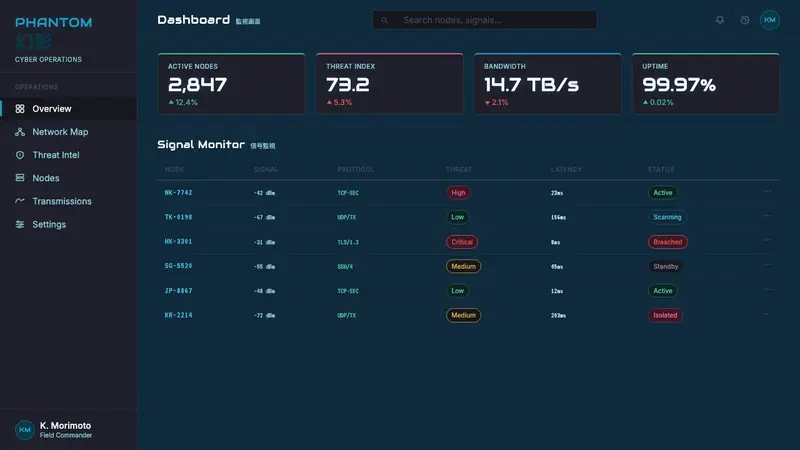Sort by the NODE column header
Image resolution: width=800 pixels, height=450 pixels.
click(x=174, y=169)
